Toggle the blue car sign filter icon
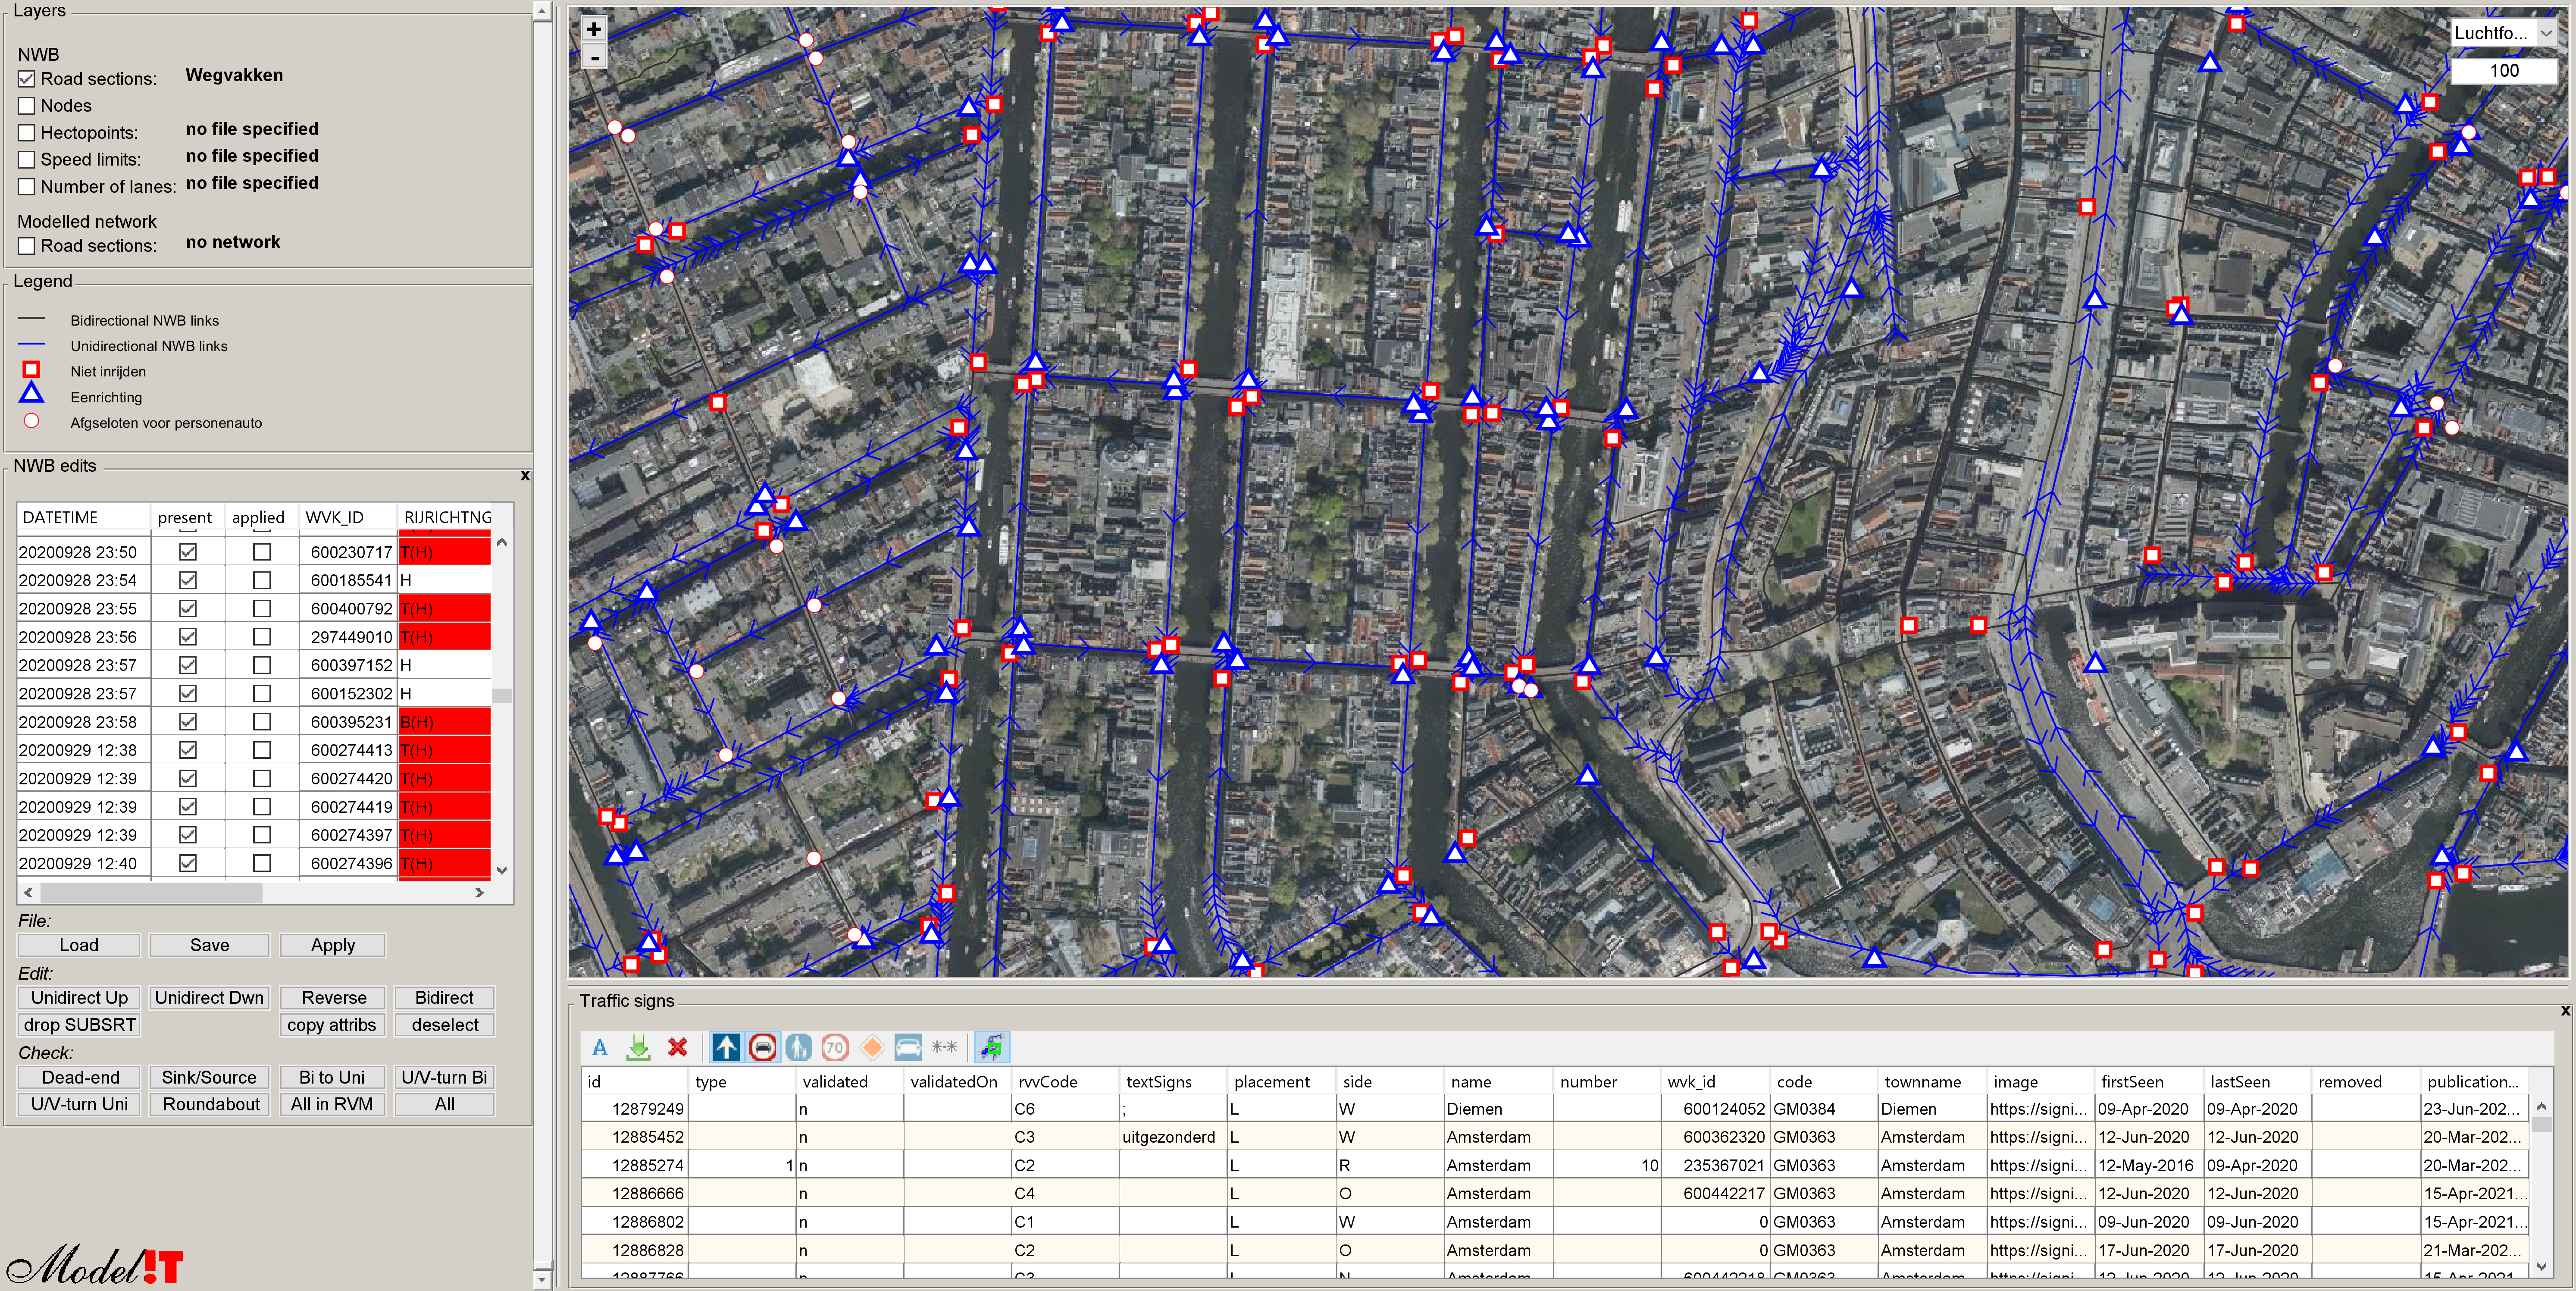The width and height of the screenshot is (2576, 1291). [x=908, y=1047]
